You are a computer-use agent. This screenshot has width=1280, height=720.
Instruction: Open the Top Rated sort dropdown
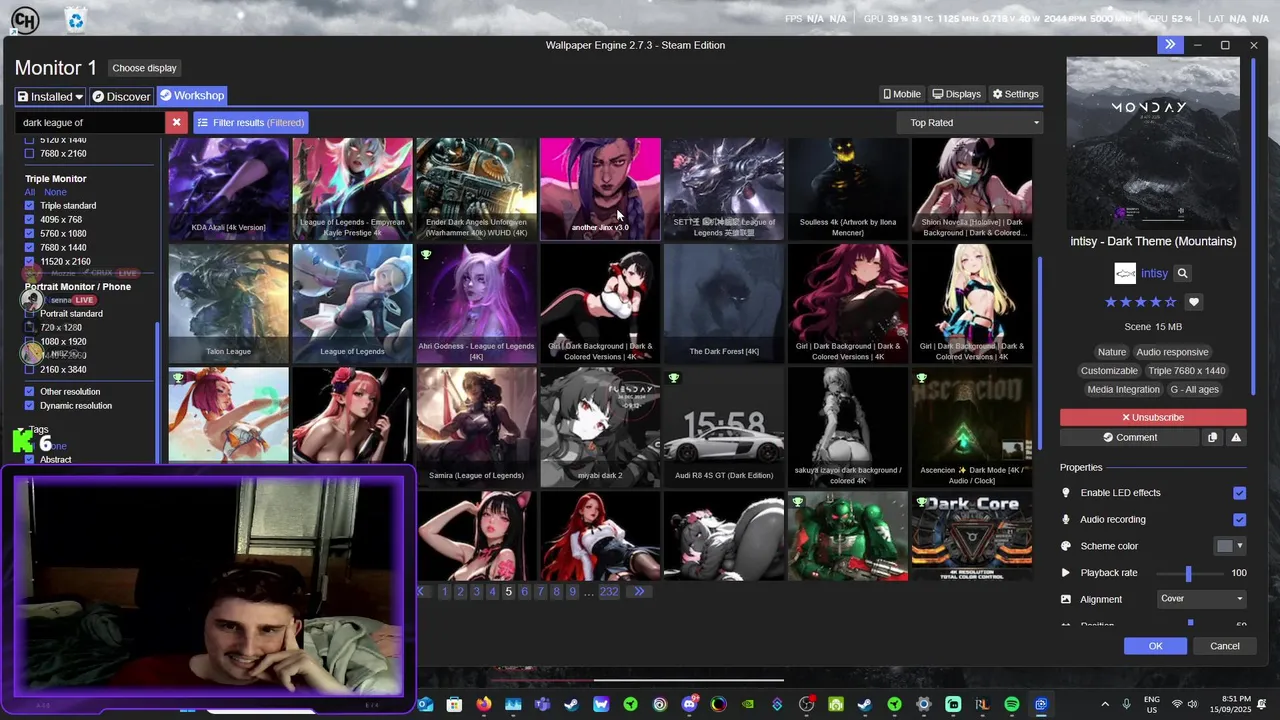[970, 123]
